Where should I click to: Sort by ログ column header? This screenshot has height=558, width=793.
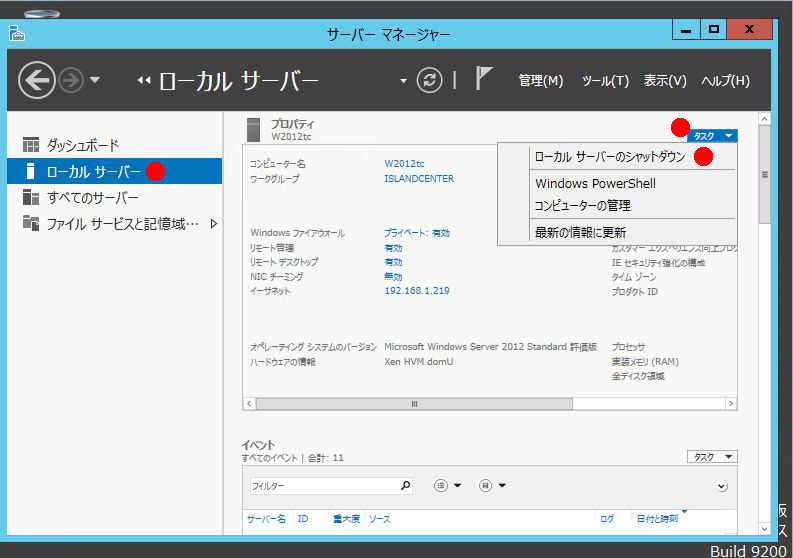[x=607, y=519]
